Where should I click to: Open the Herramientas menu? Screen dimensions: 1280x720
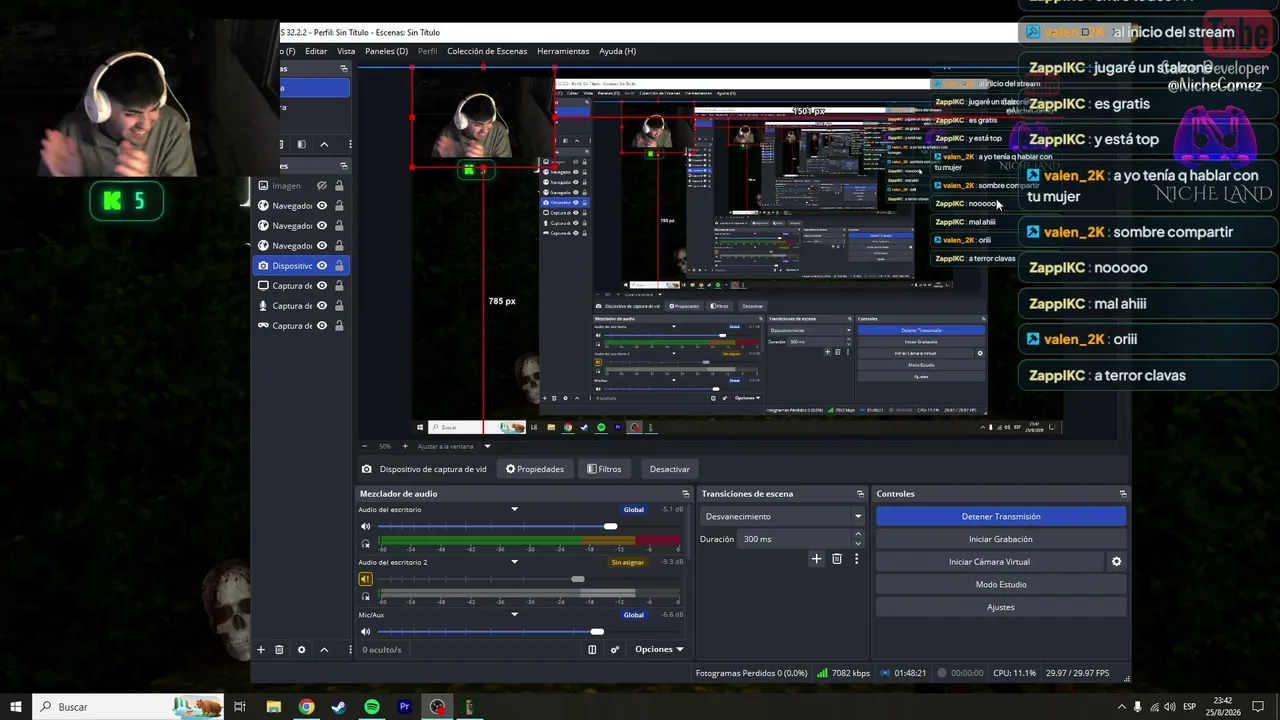pos(563,51)
